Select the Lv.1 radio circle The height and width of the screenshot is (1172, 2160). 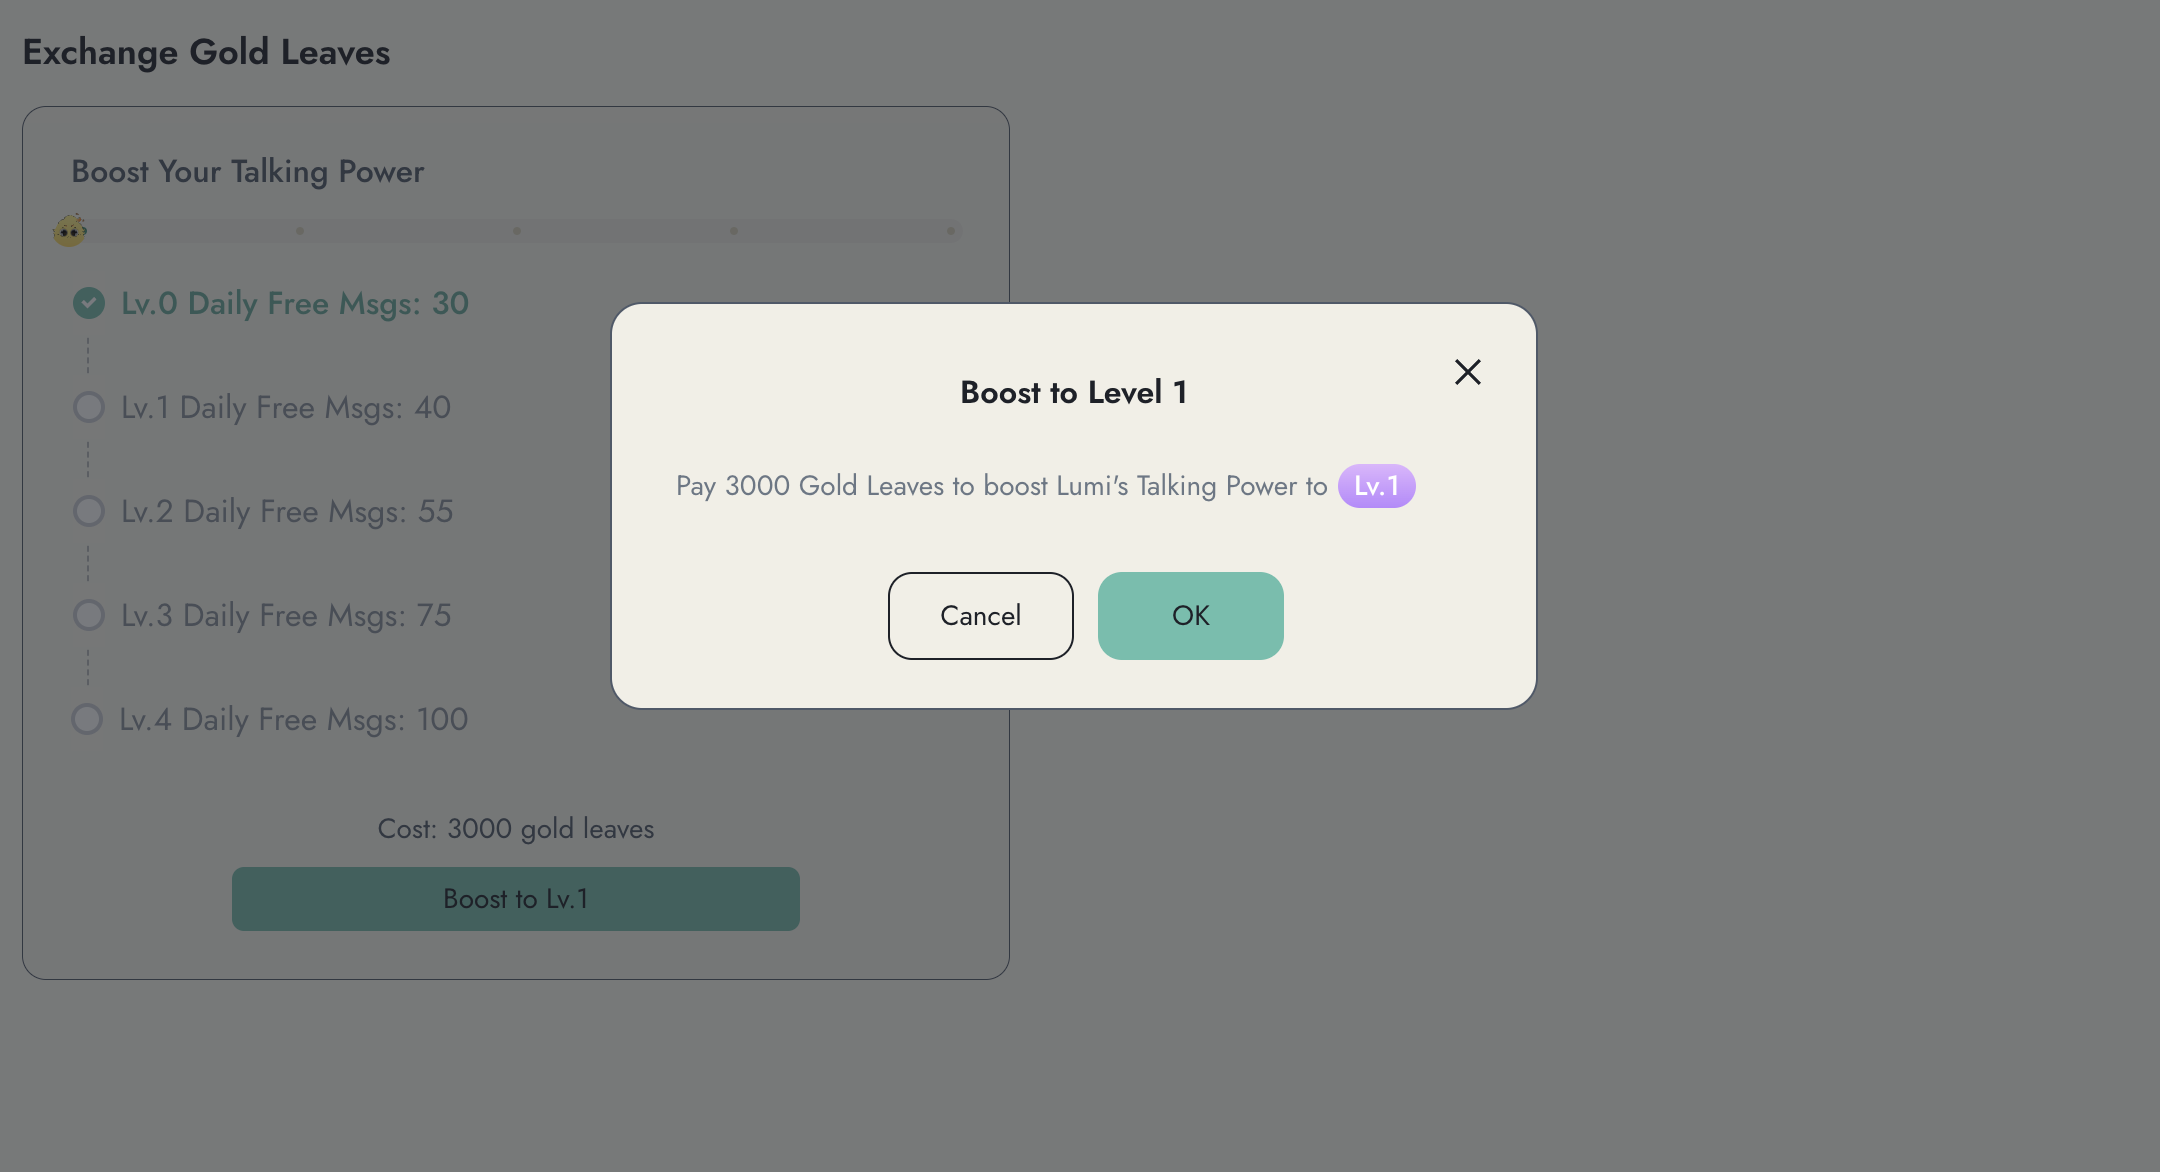89,407
